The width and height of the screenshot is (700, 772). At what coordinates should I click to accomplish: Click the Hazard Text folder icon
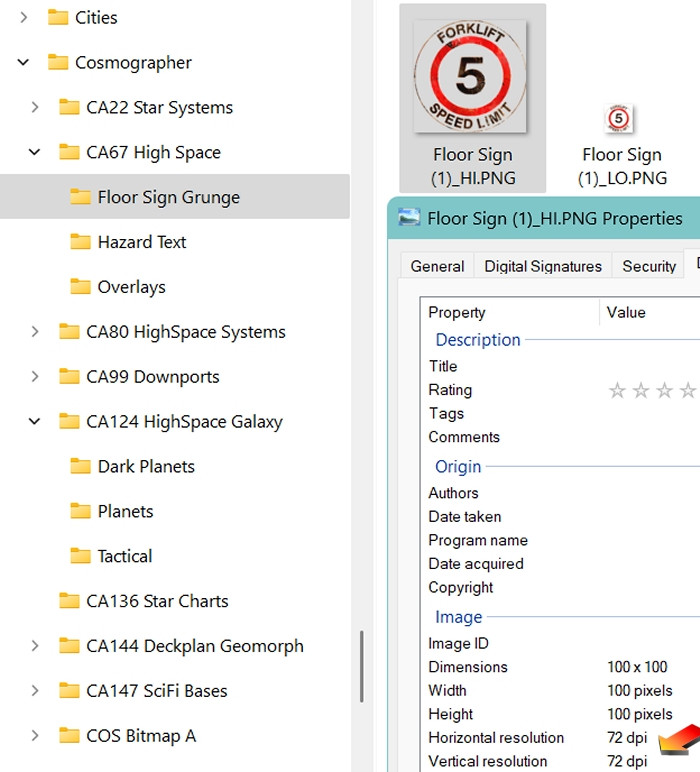point(81,242)
